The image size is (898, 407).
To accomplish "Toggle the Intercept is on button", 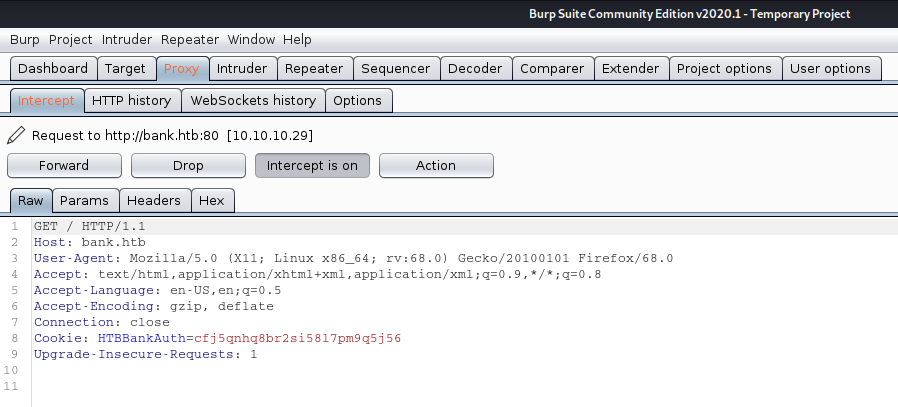I will tap(312, 165).
